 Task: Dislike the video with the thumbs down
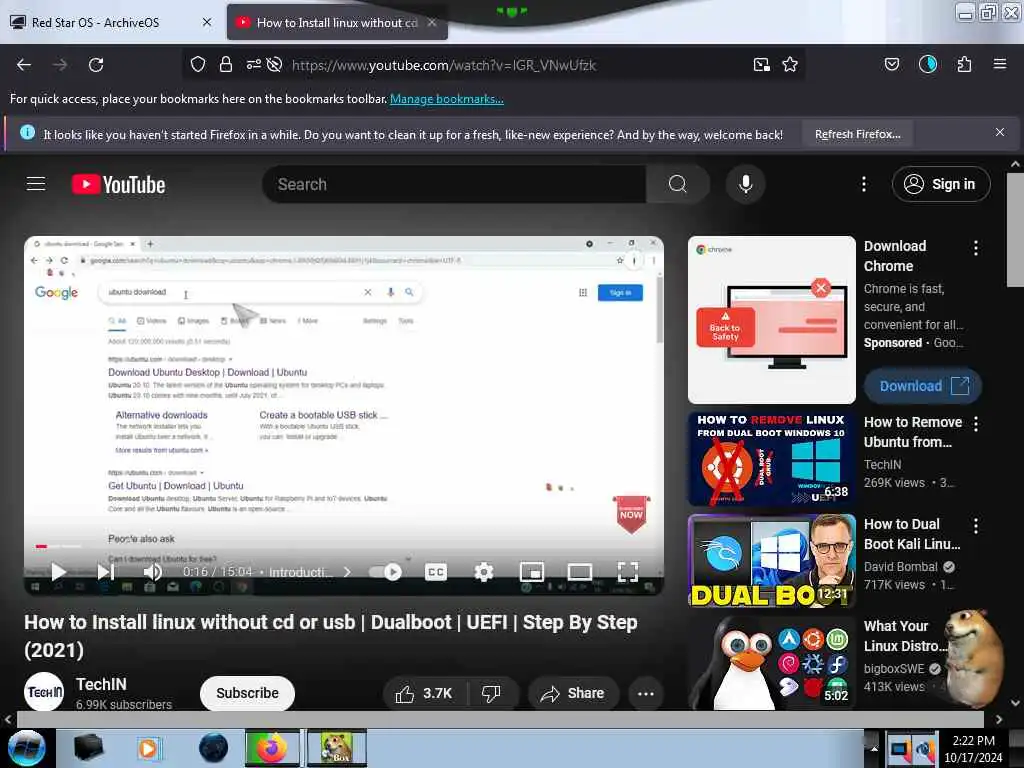[491, 693]
